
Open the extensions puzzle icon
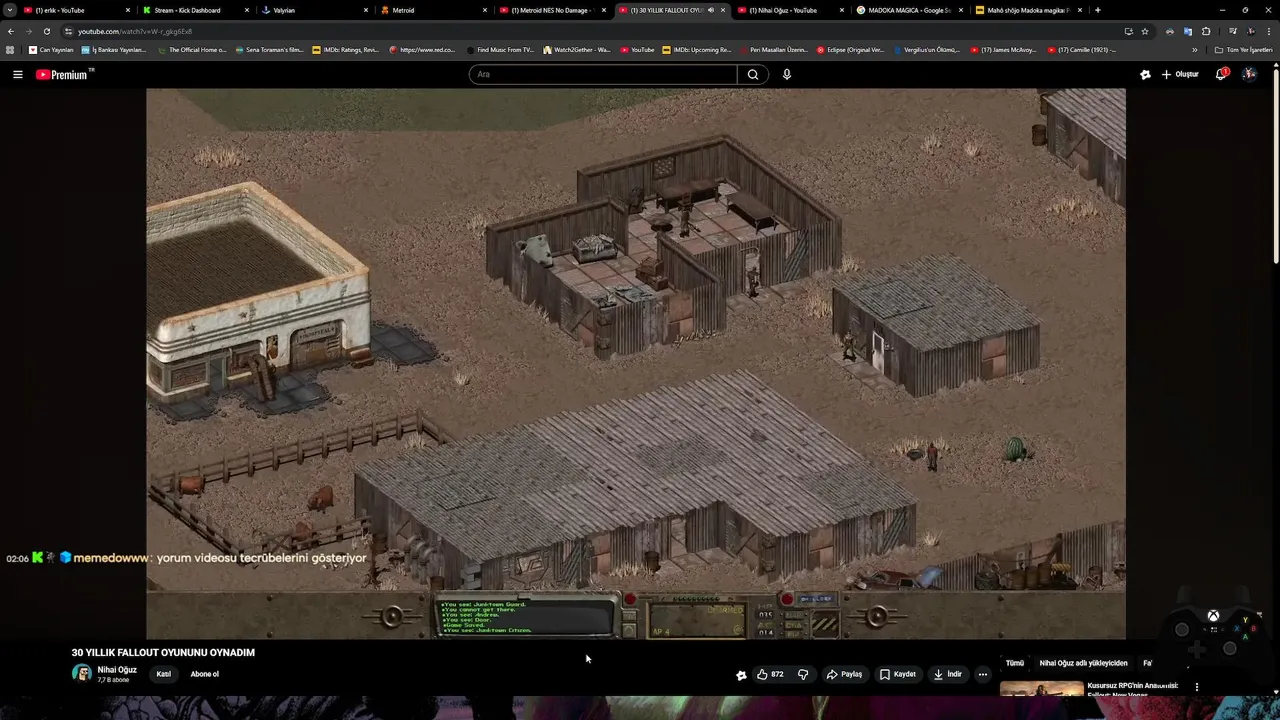coord(1206,31)
